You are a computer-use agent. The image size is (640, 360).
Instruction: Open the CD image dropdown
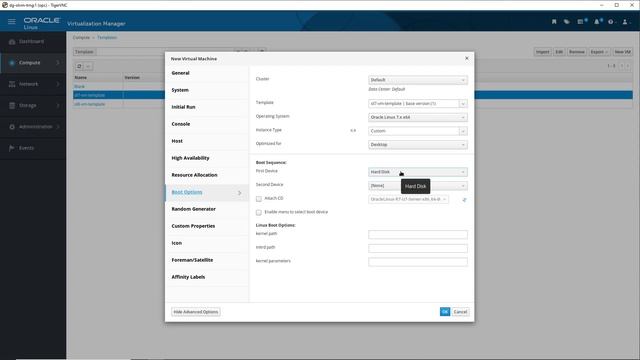(x=408, y=199)
